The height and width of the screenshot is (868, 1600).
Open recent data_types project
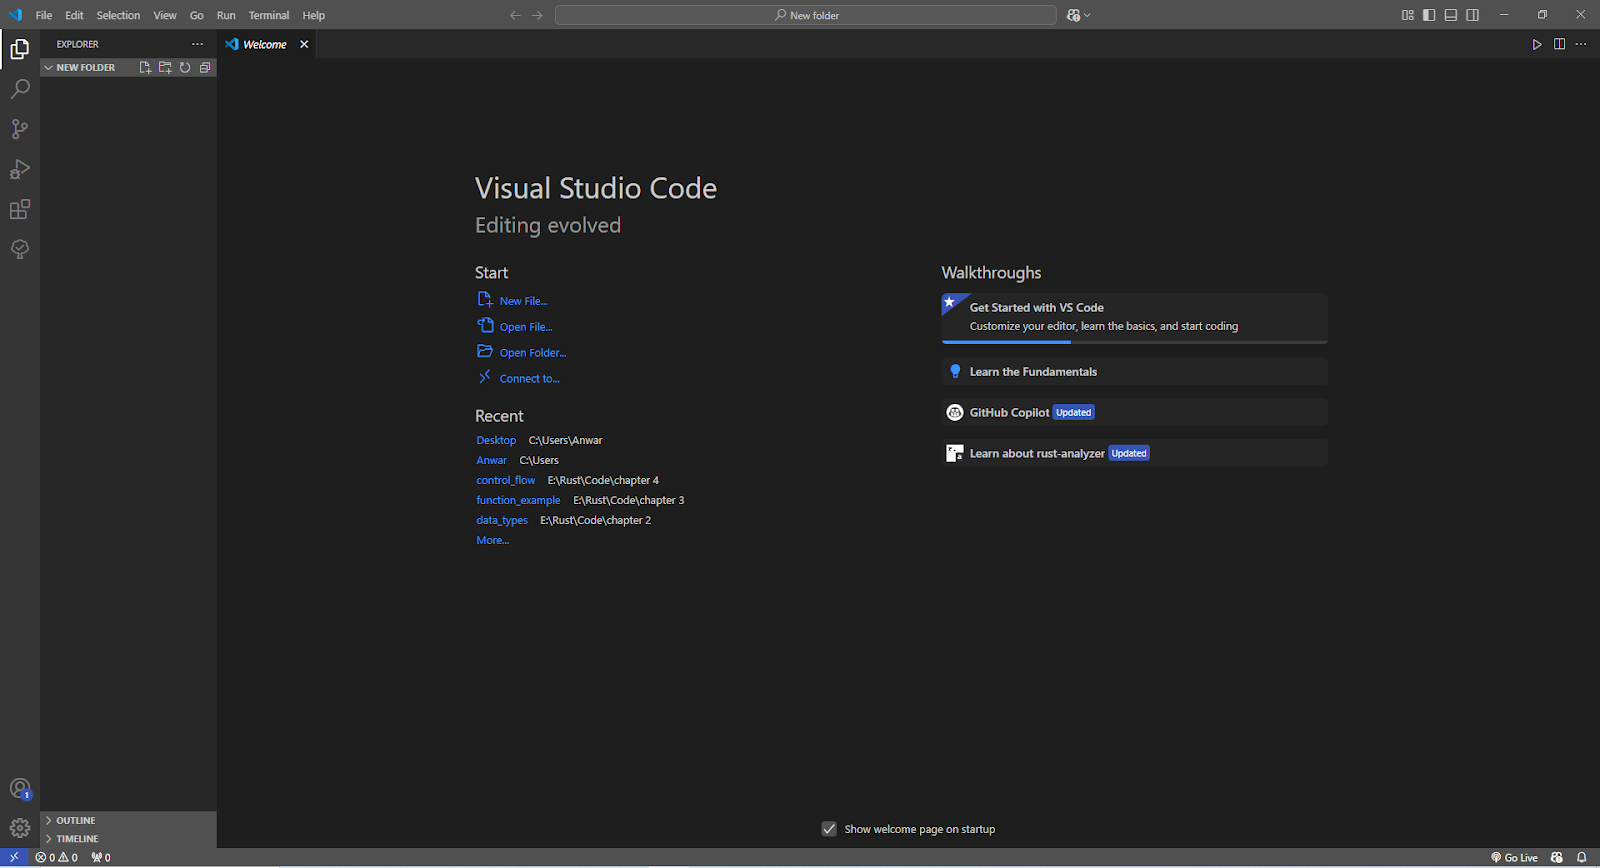click(502, 520)
